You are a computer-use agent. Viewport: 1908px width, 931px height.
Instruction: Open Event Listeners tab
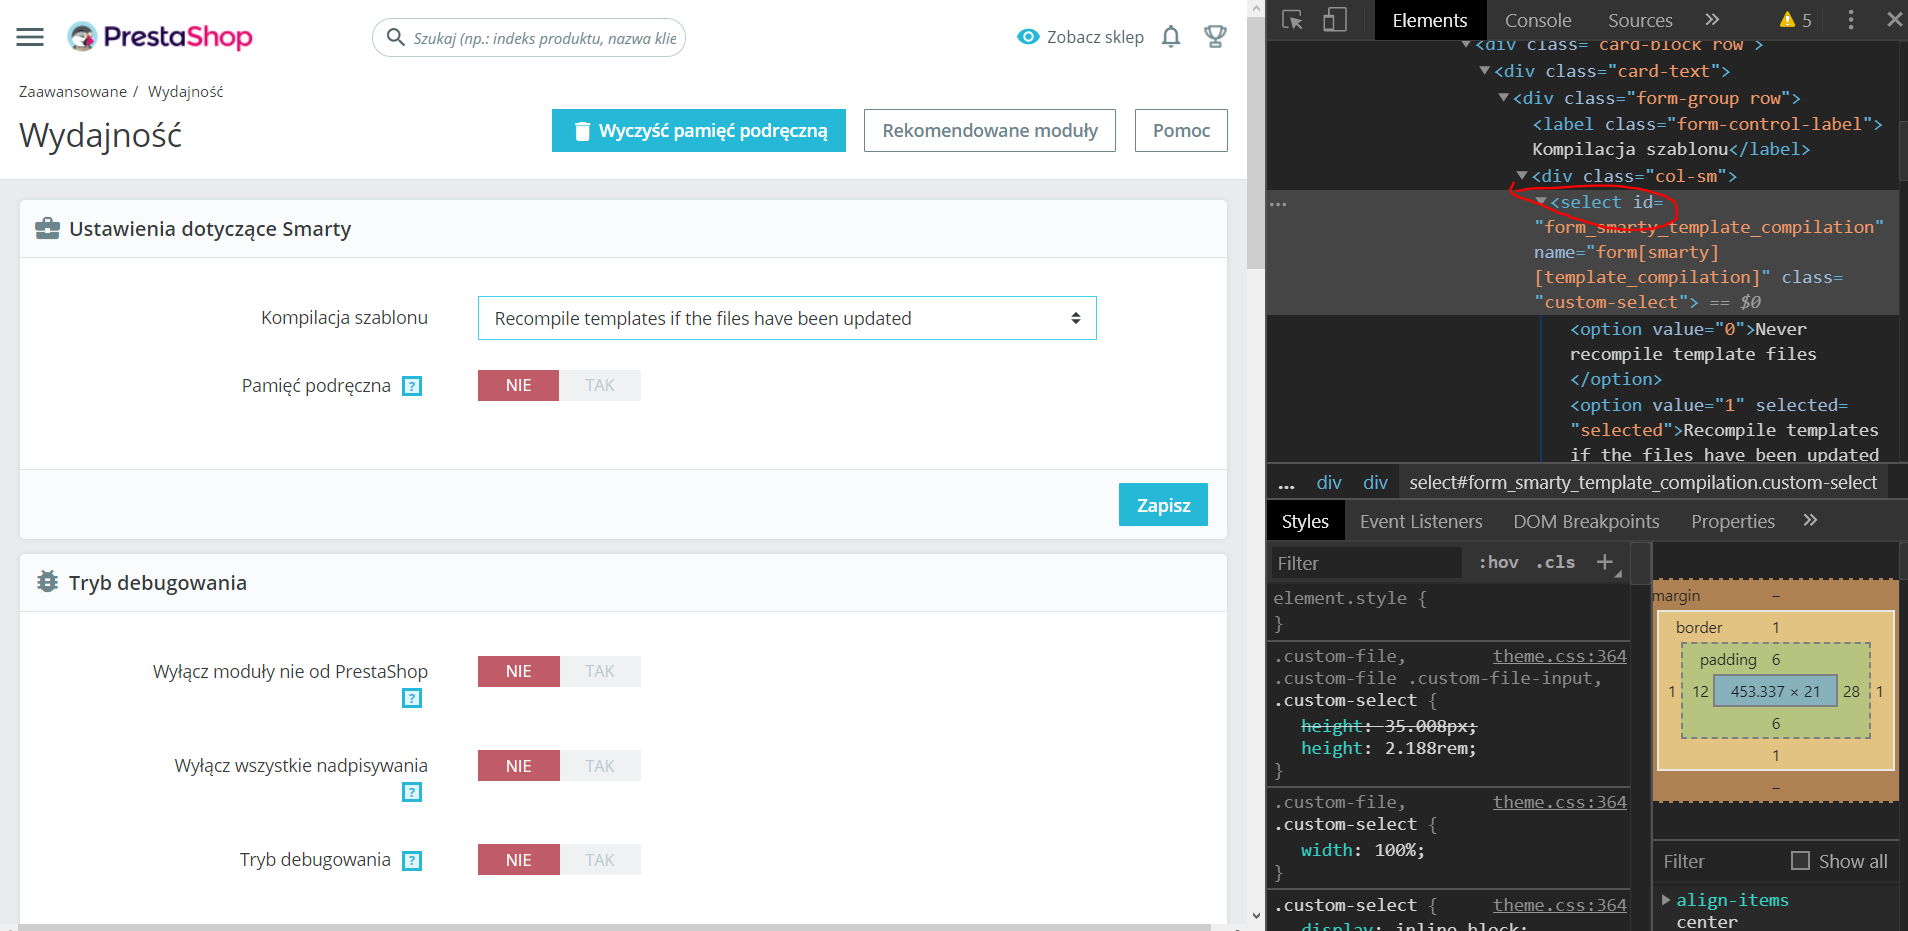(1421, 521)
